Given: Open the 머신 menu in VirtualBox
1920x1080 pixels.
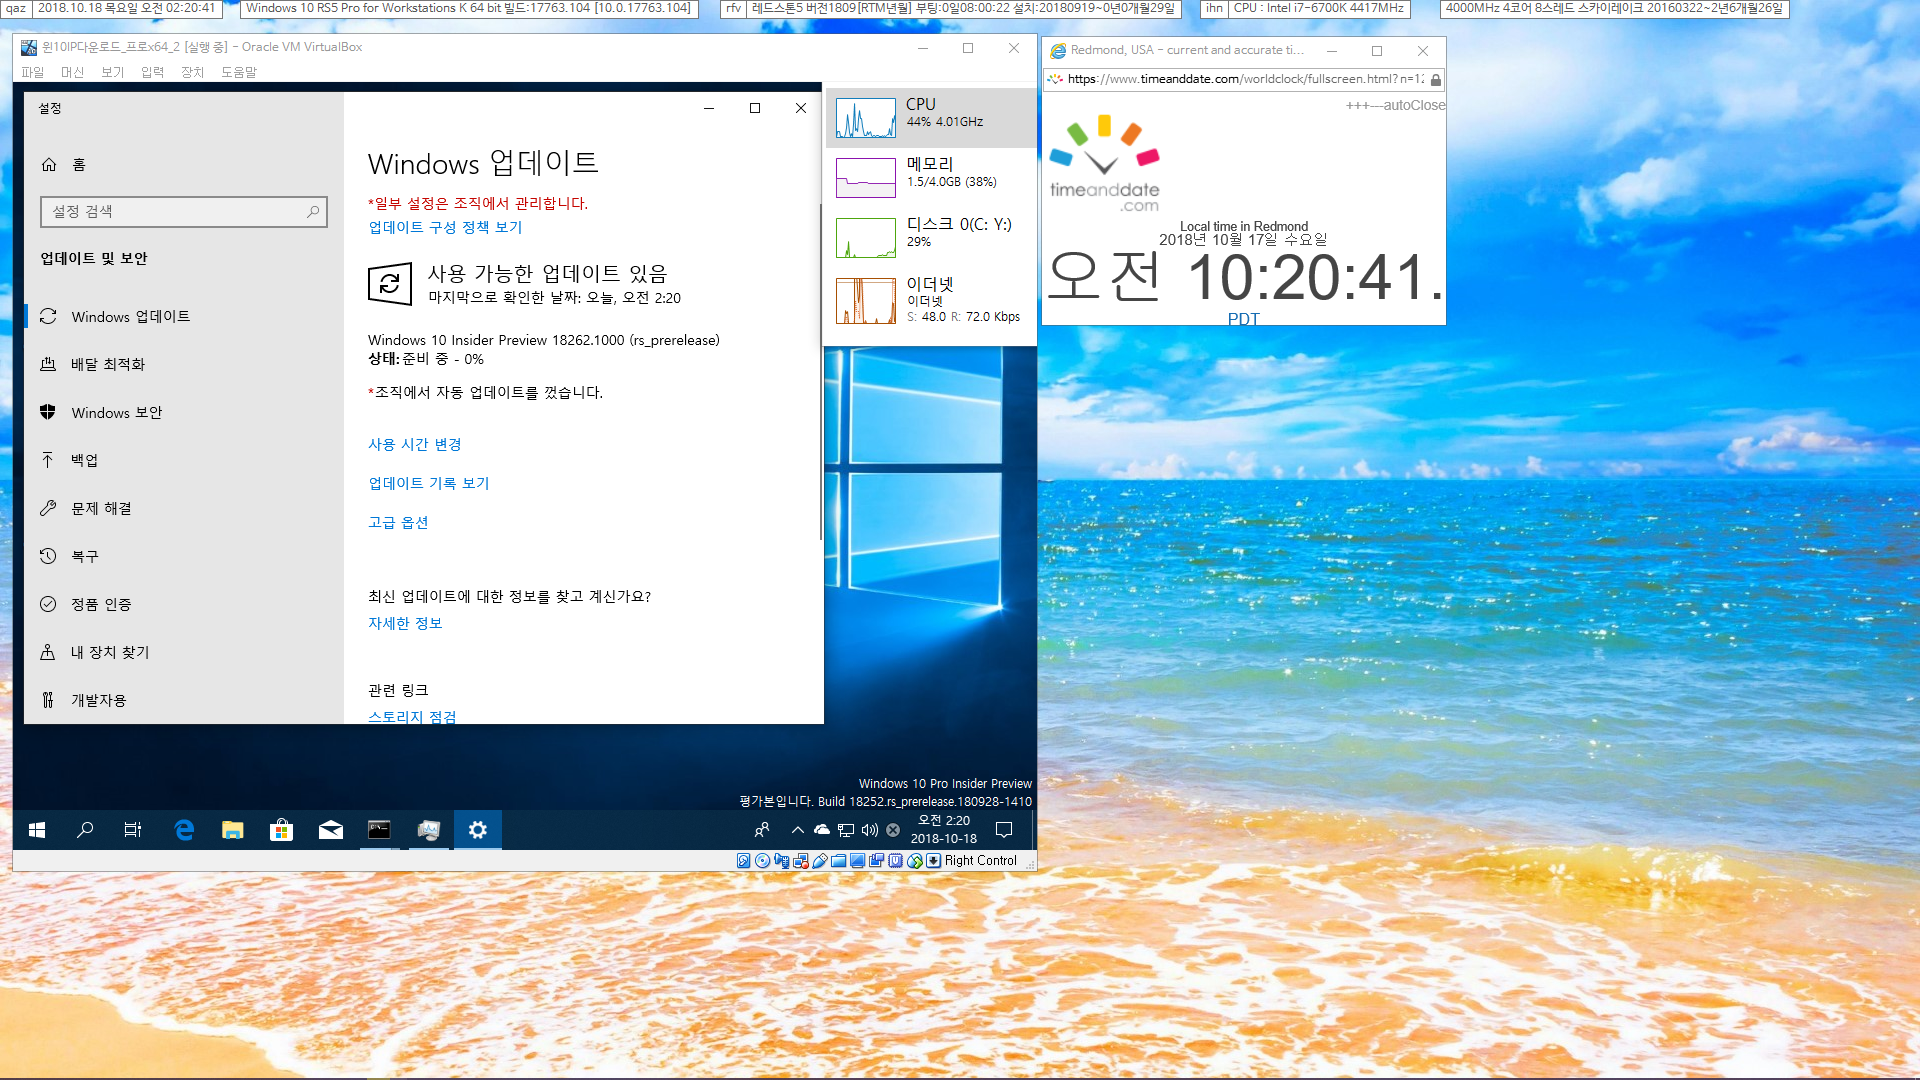Looking at the screenshot, I should (x=72, y=72).
